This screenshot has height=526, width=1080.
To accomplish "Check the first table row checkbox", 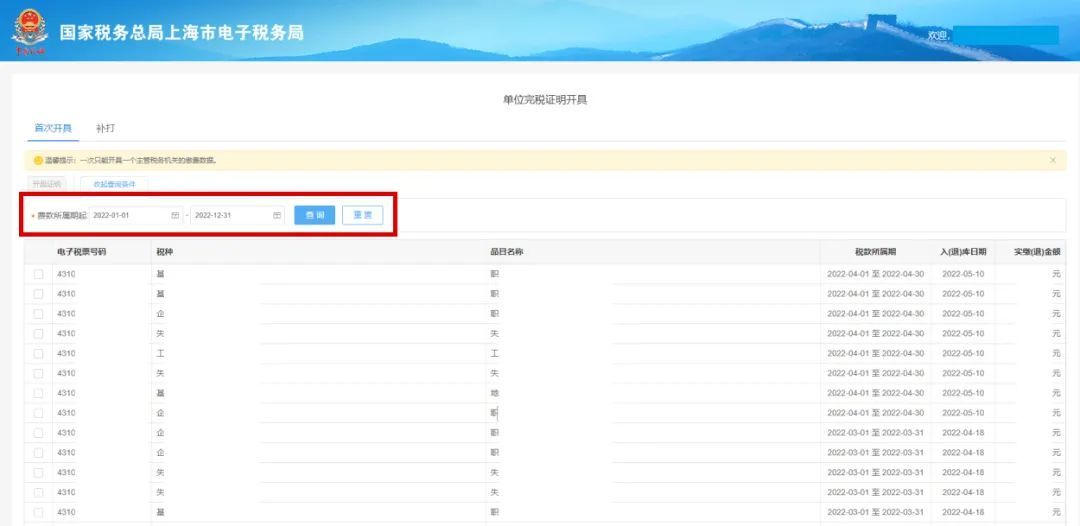I will pyautogui.click(x=38, y=274).
